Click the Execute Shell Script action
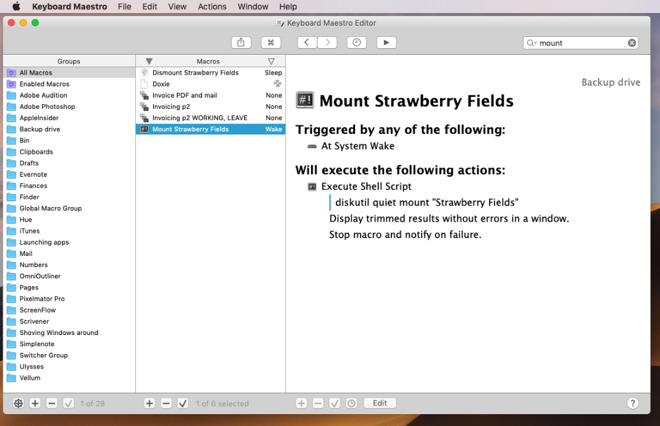Image resolution: width=660 pixels, height=426 pixels. click(366, 186)
